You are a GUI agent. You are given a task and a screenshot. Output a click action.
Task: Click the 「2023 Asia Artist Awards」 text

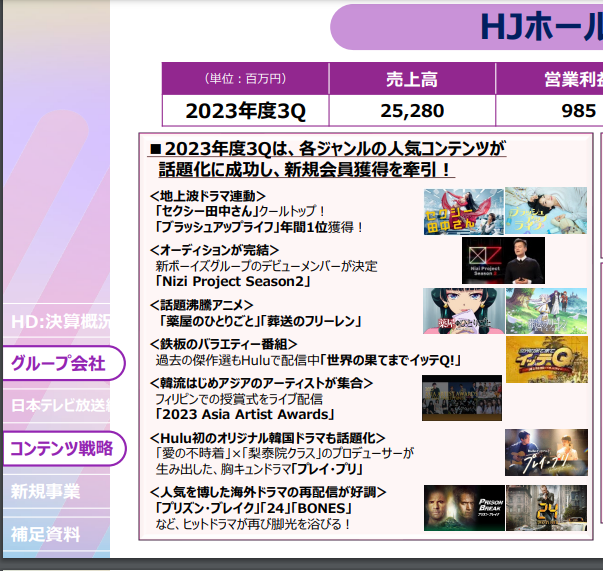[x=244, y=415]
